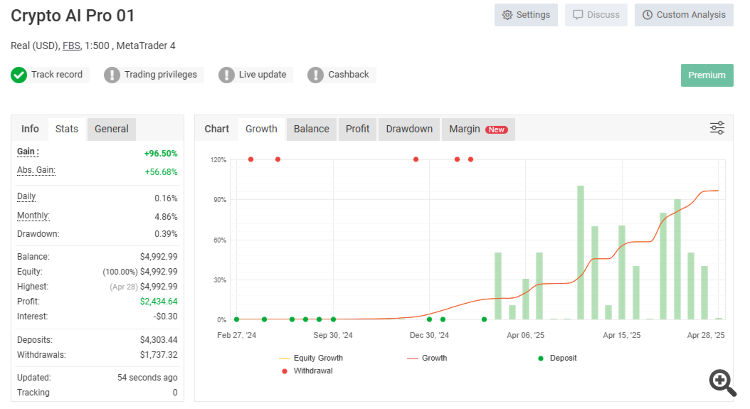The height and width of the screenshot is (409, 750).
Task: Open the Margin tab marked New
Action: tap(478, 129)
